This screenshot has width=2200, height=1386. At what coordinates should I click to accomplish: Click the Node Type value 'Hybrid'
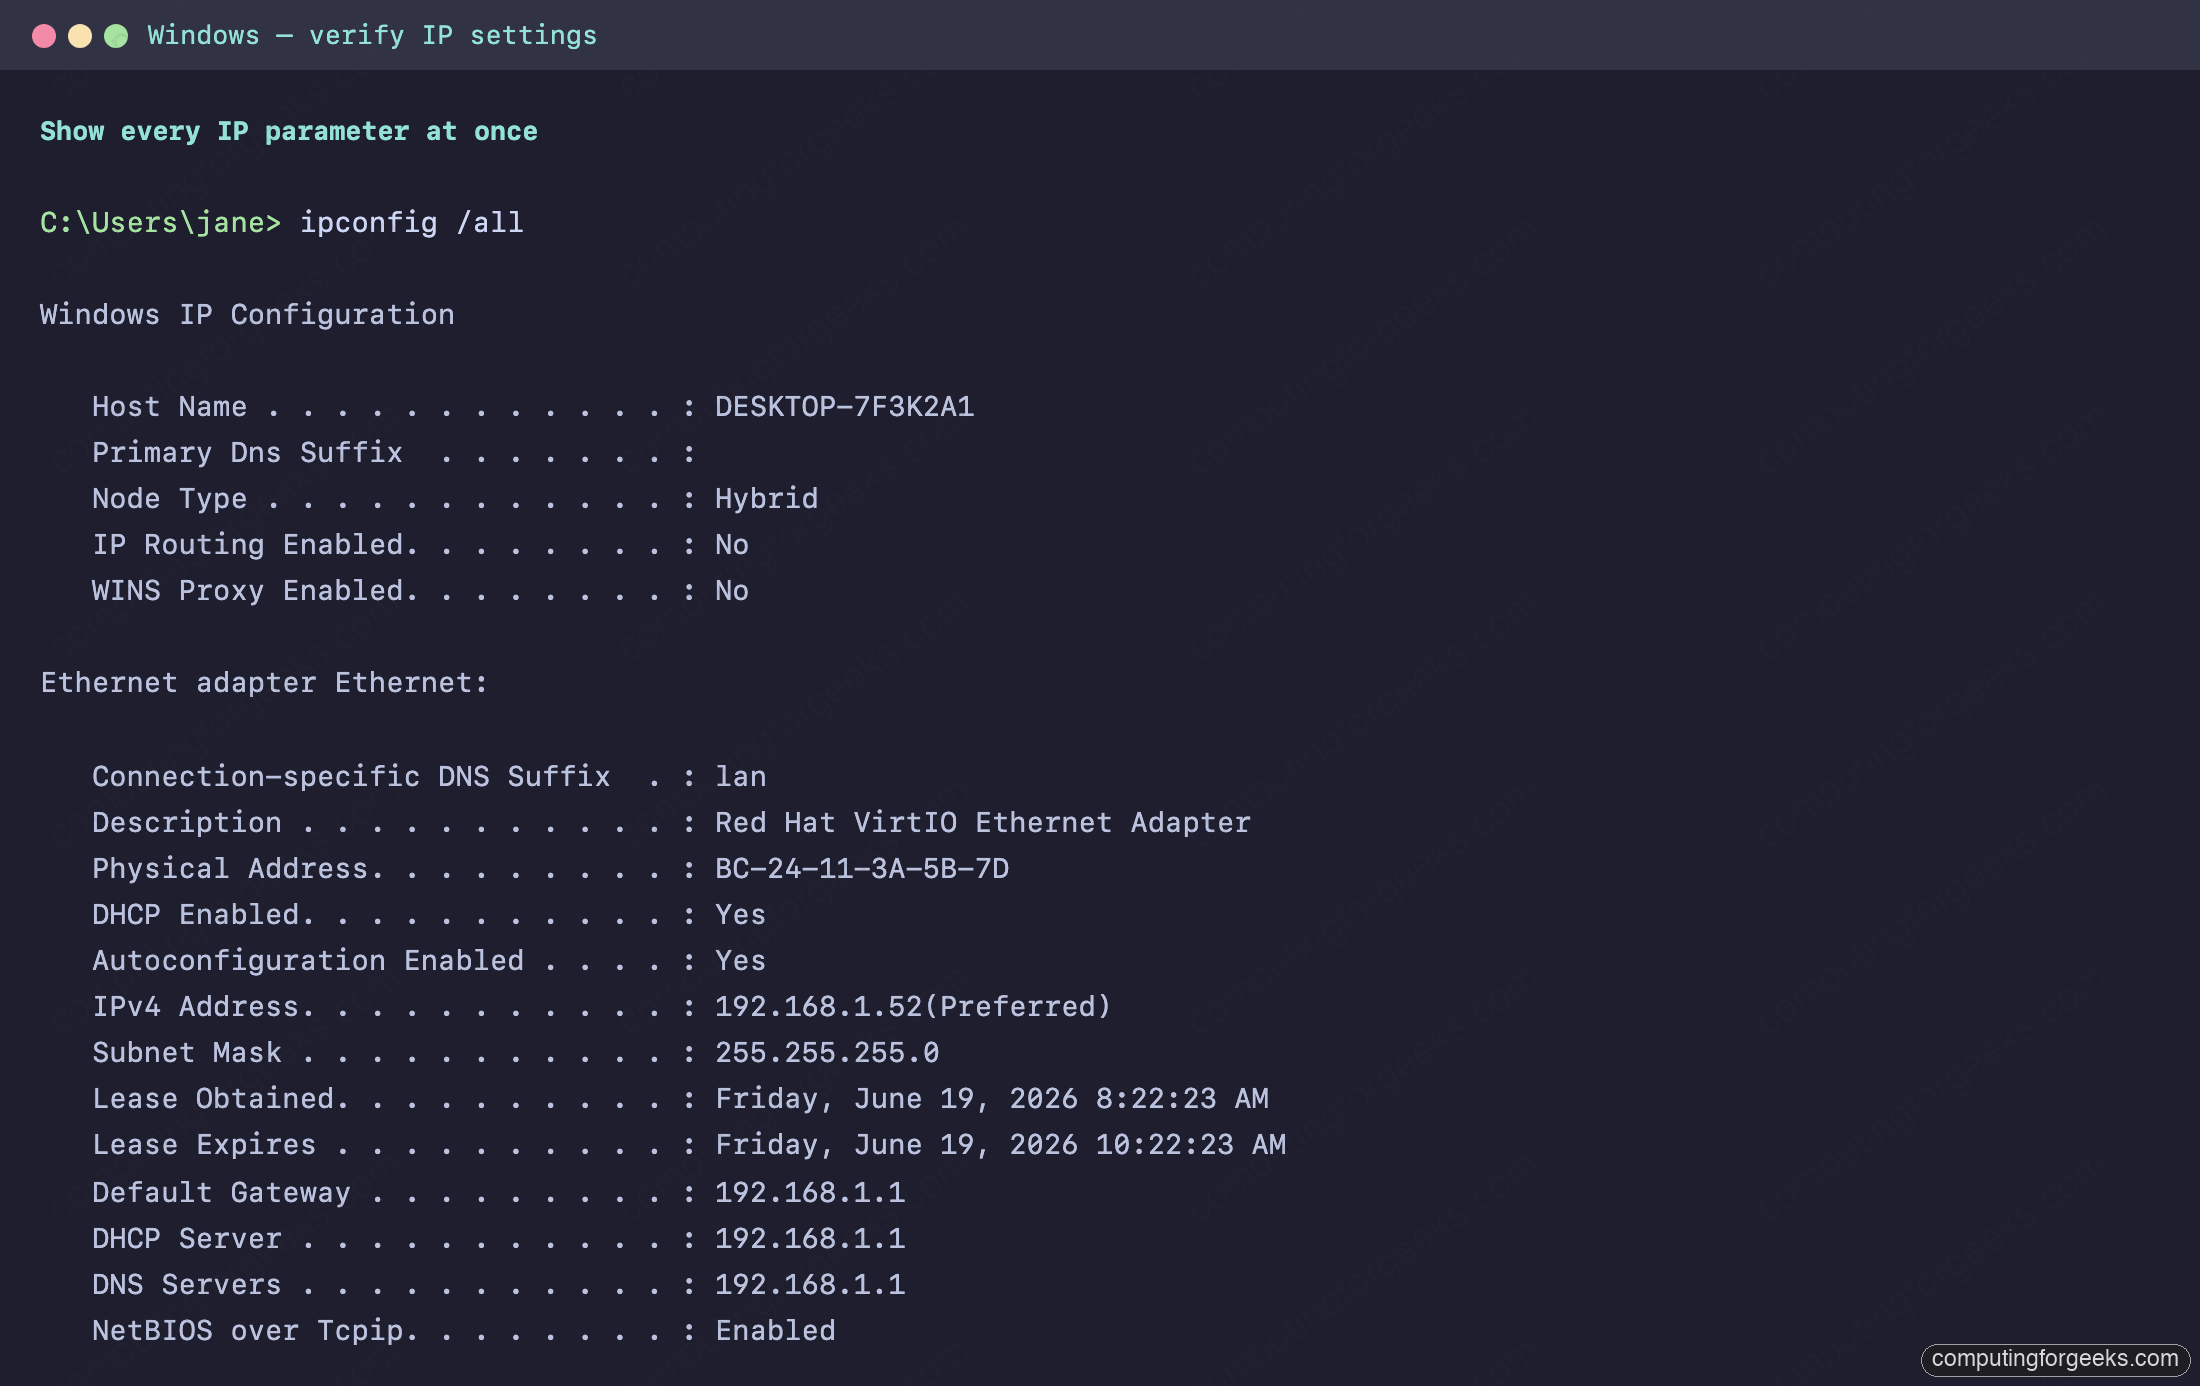click(766, 499)
